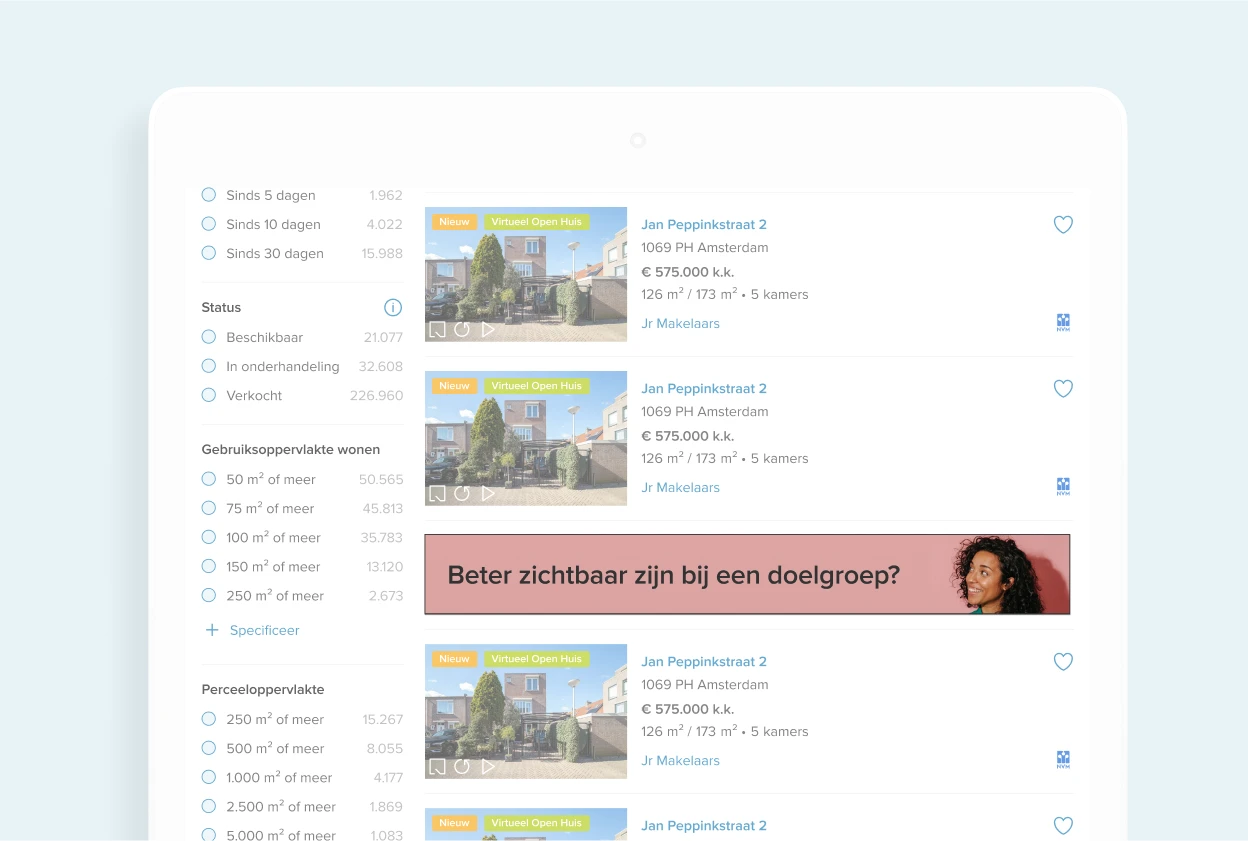Select '1.000 m² of meer' plot size option
The width and height of the screenshot is (1248, 841).
(209, 777)
